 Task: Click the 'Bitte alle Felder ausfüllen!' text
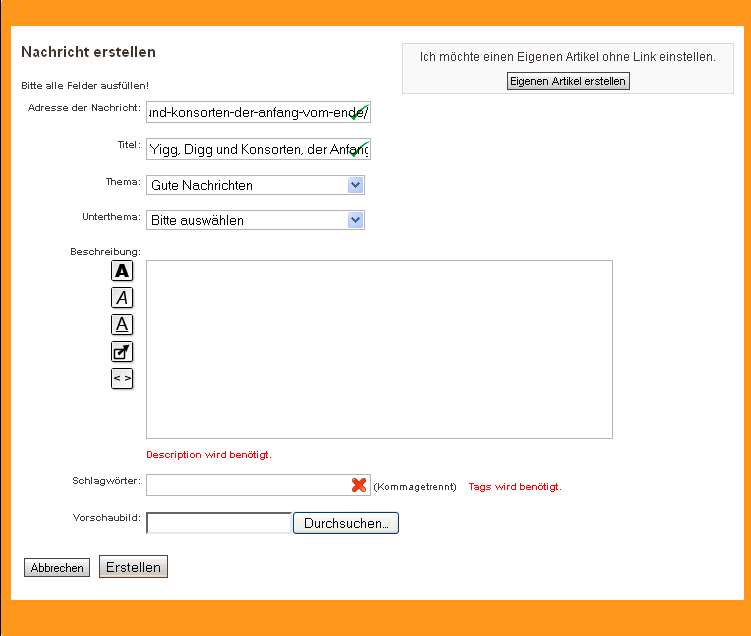85,86
